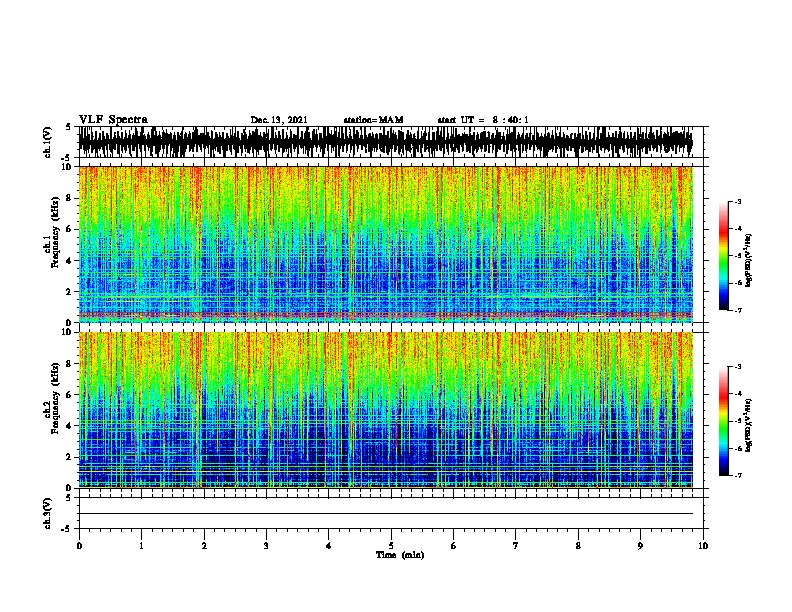792x612 pixels.
Task: Click the "10" tick on ch.2 frequency axis
Action: (x=68, y=332)
